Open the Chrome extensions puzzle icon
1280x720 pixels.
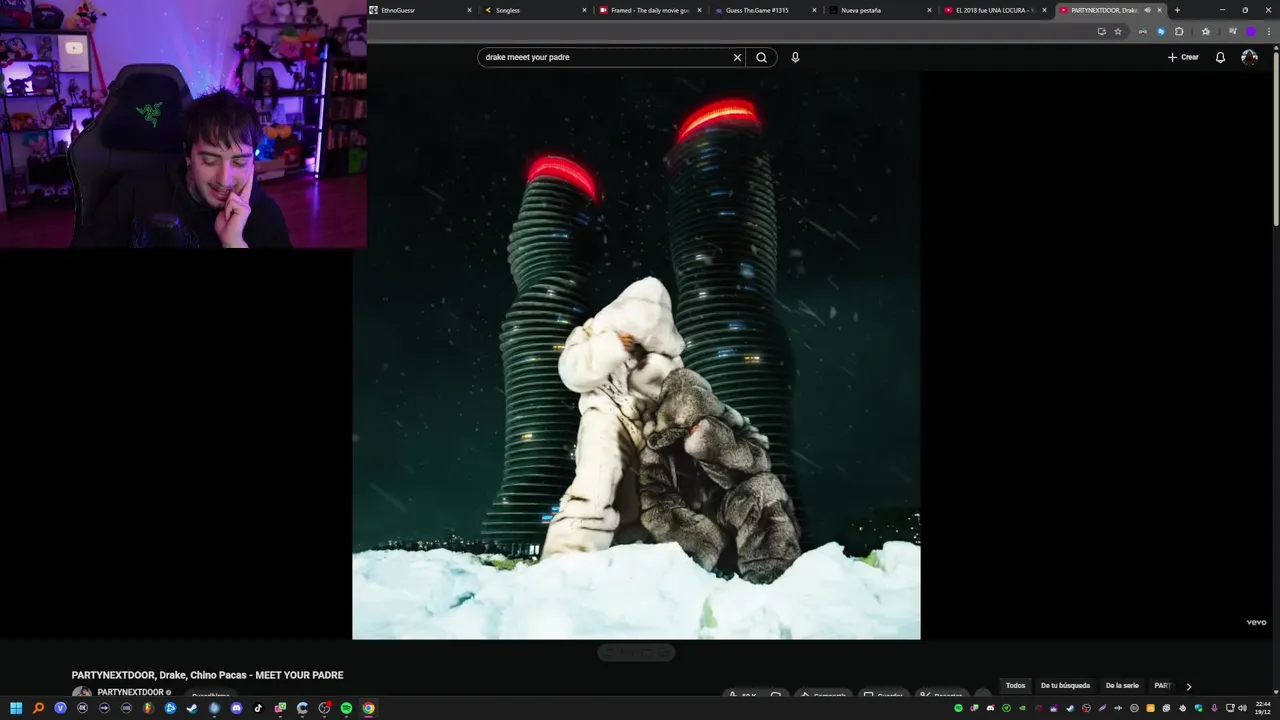click(x=1179, y=31)
